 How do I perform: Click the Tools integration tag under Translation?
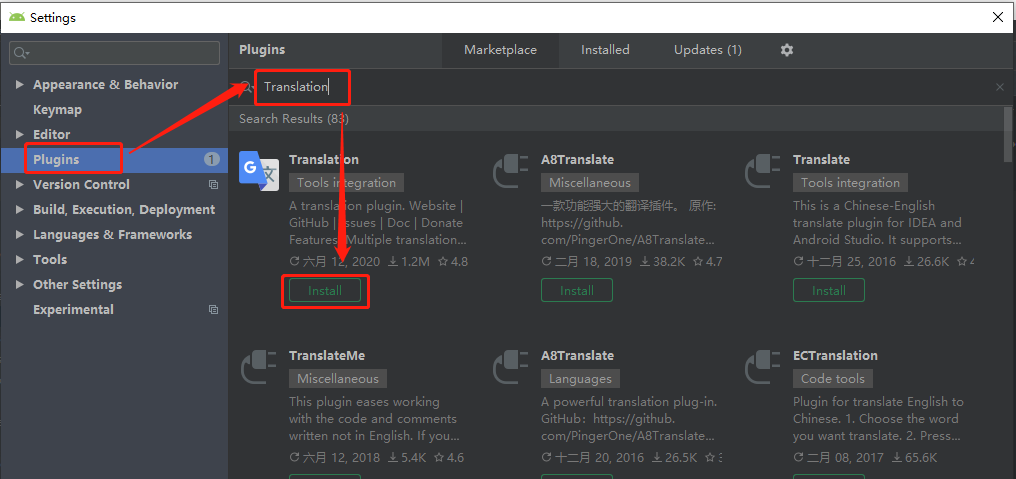346,183
